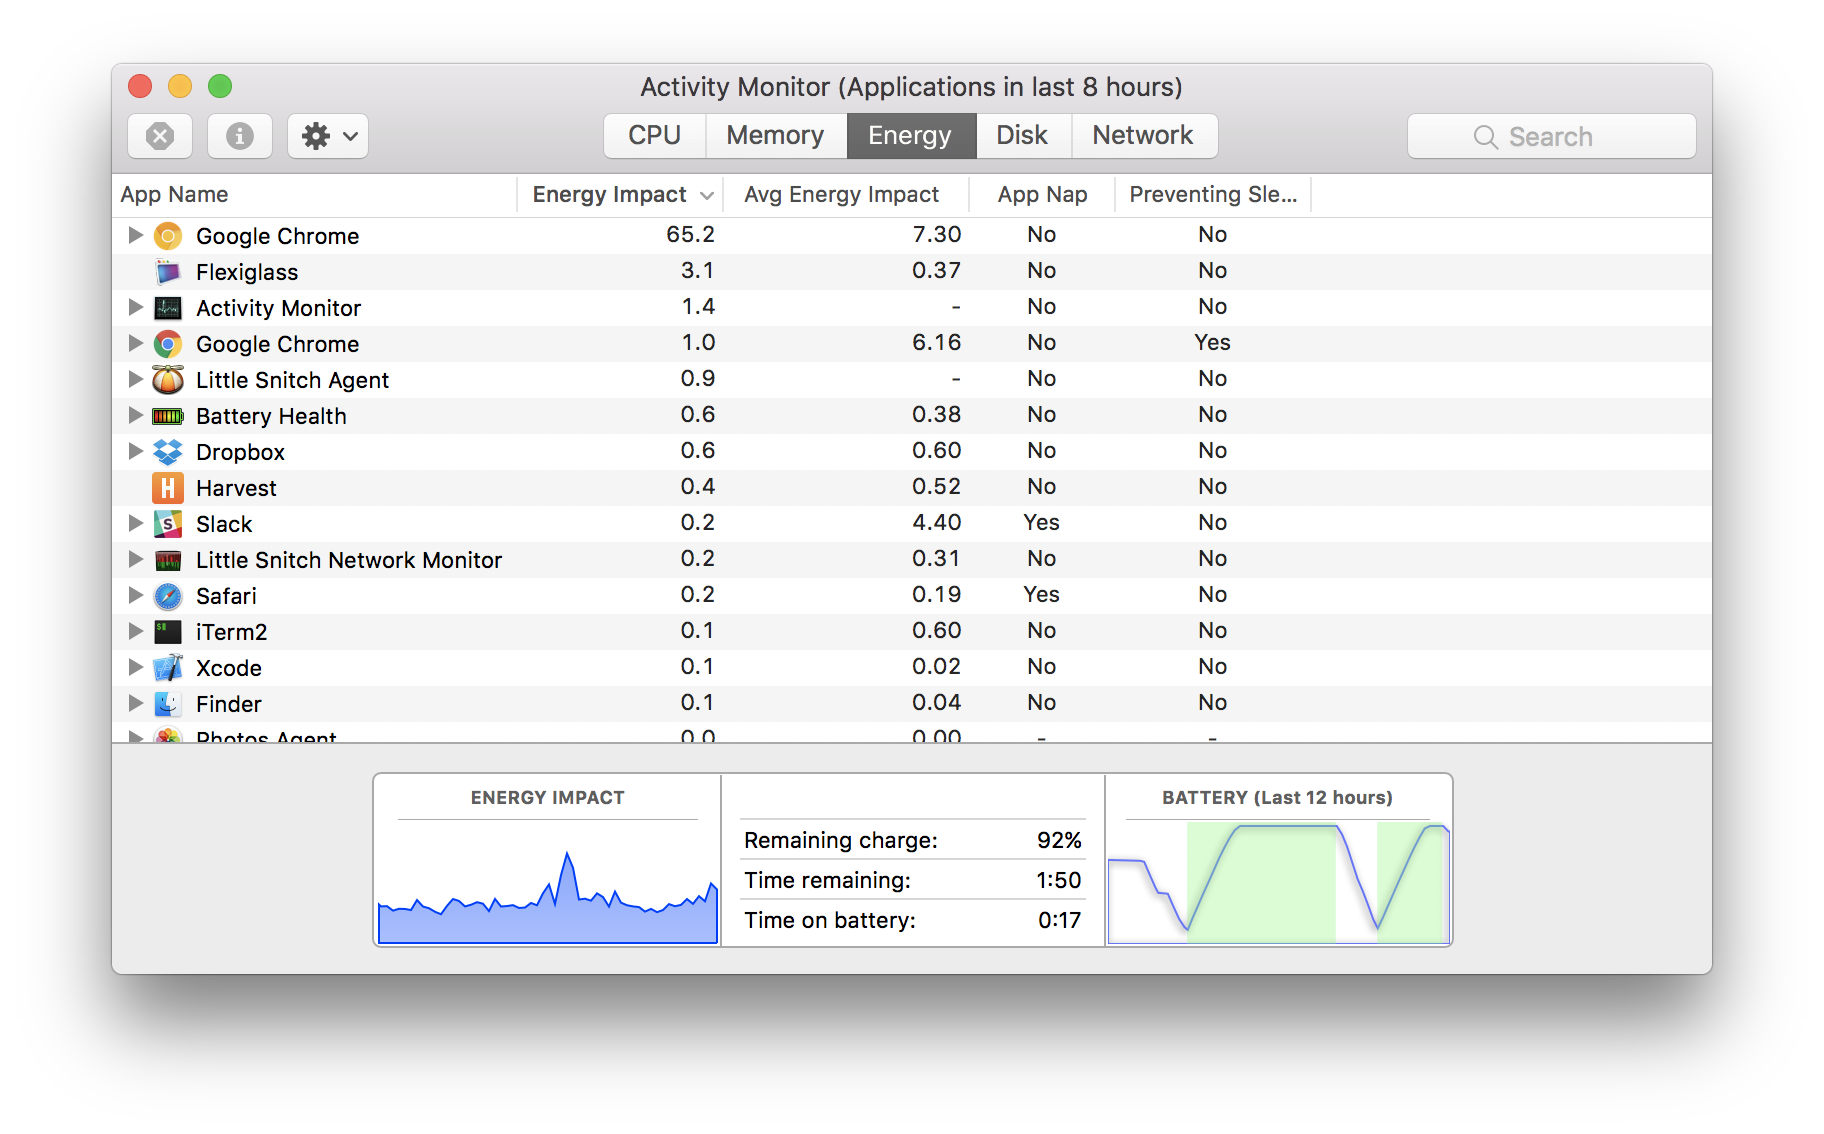Click the Xcode row name text
1824x1134 pixels.
click(x=229, y=668)
